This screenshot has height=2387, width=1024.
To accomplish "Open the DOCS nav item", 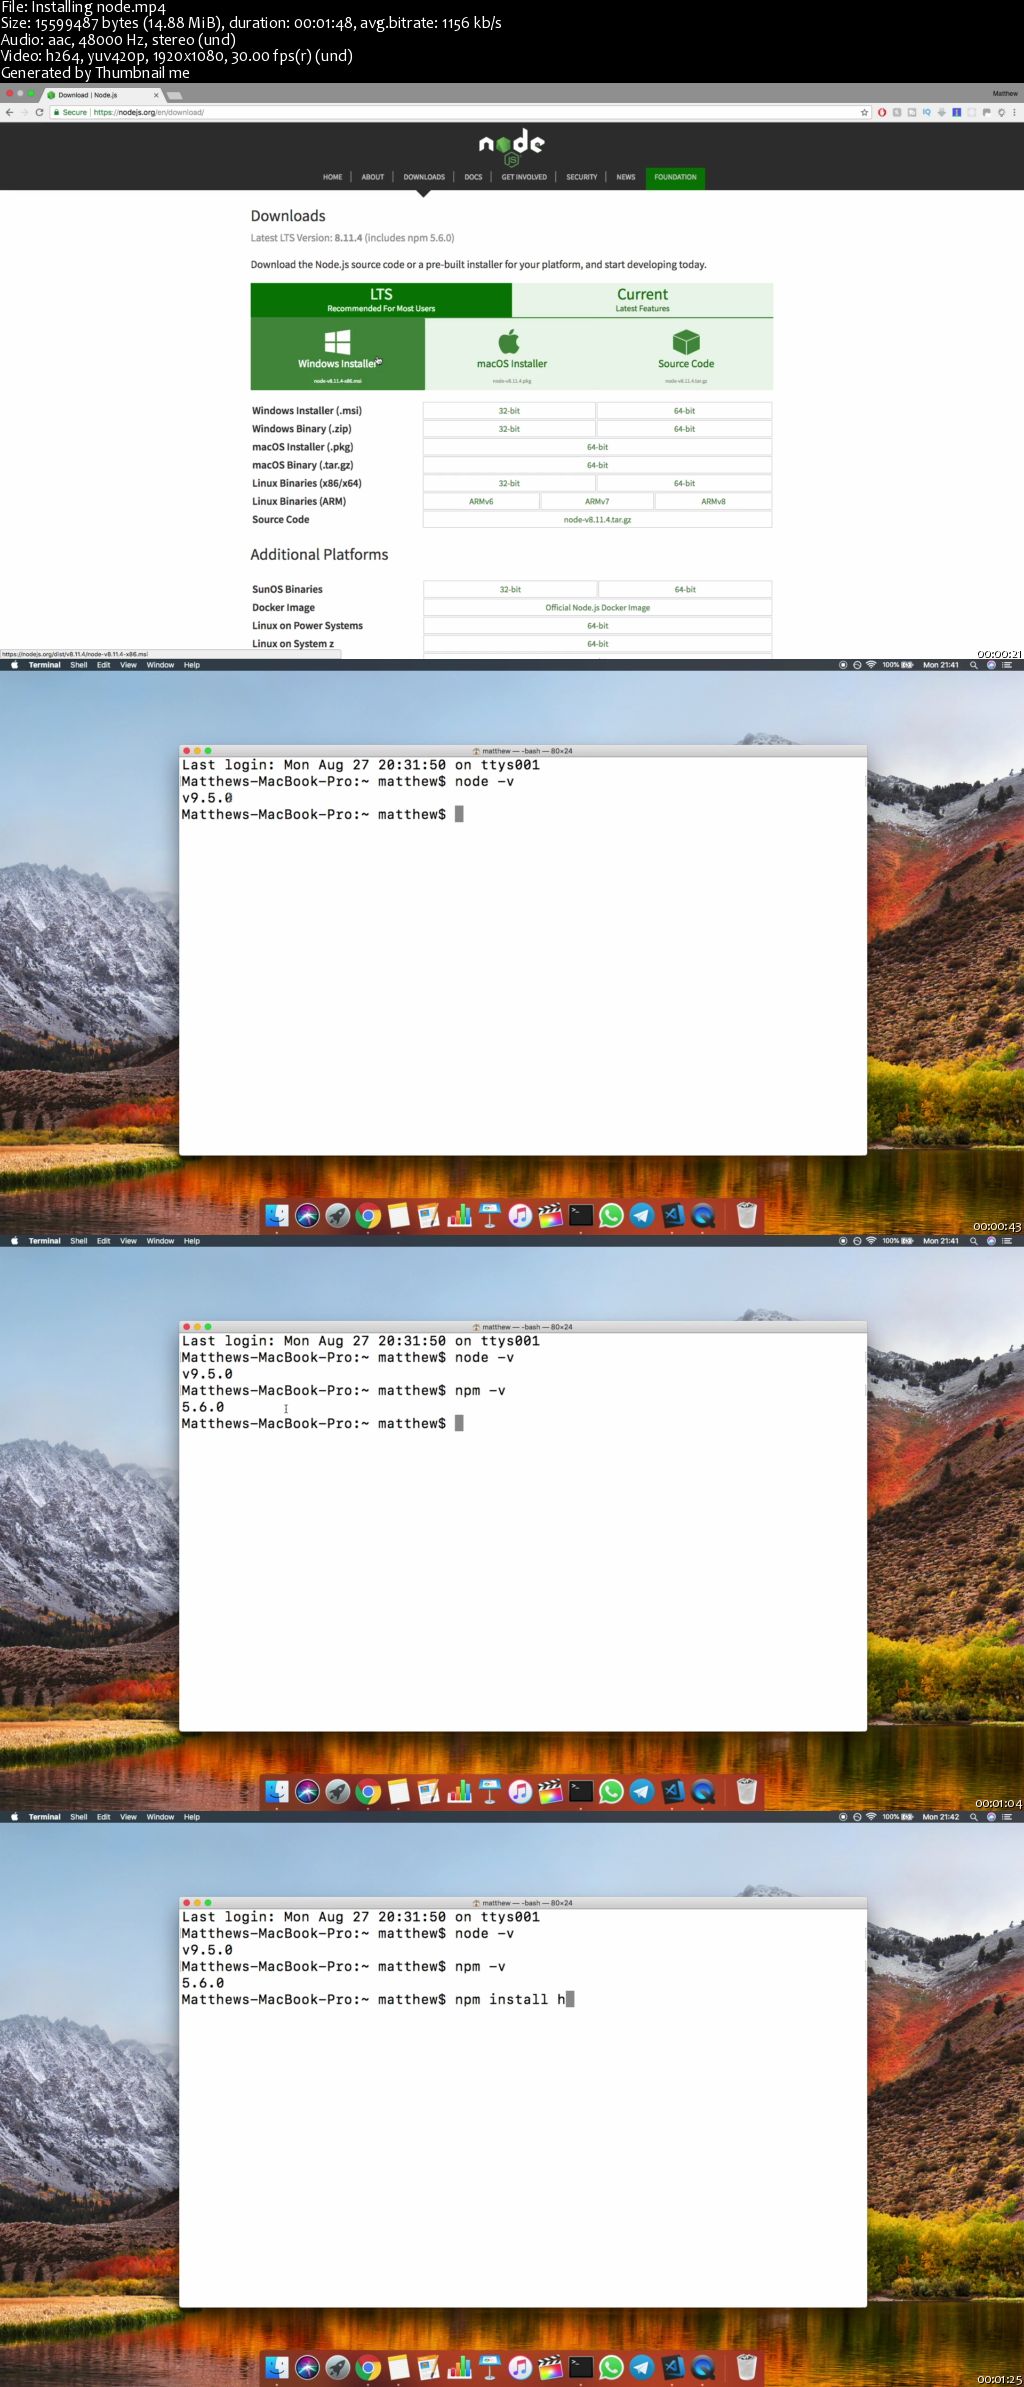I will pos(473,177).
